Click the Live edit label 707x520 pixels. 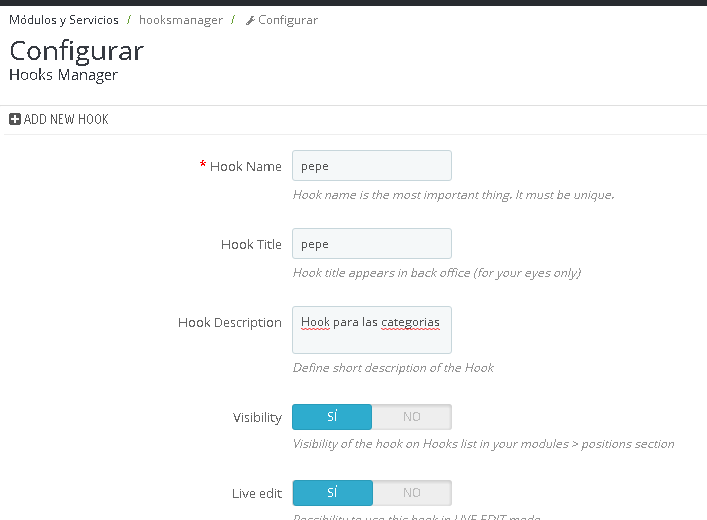tap(256, 494)
